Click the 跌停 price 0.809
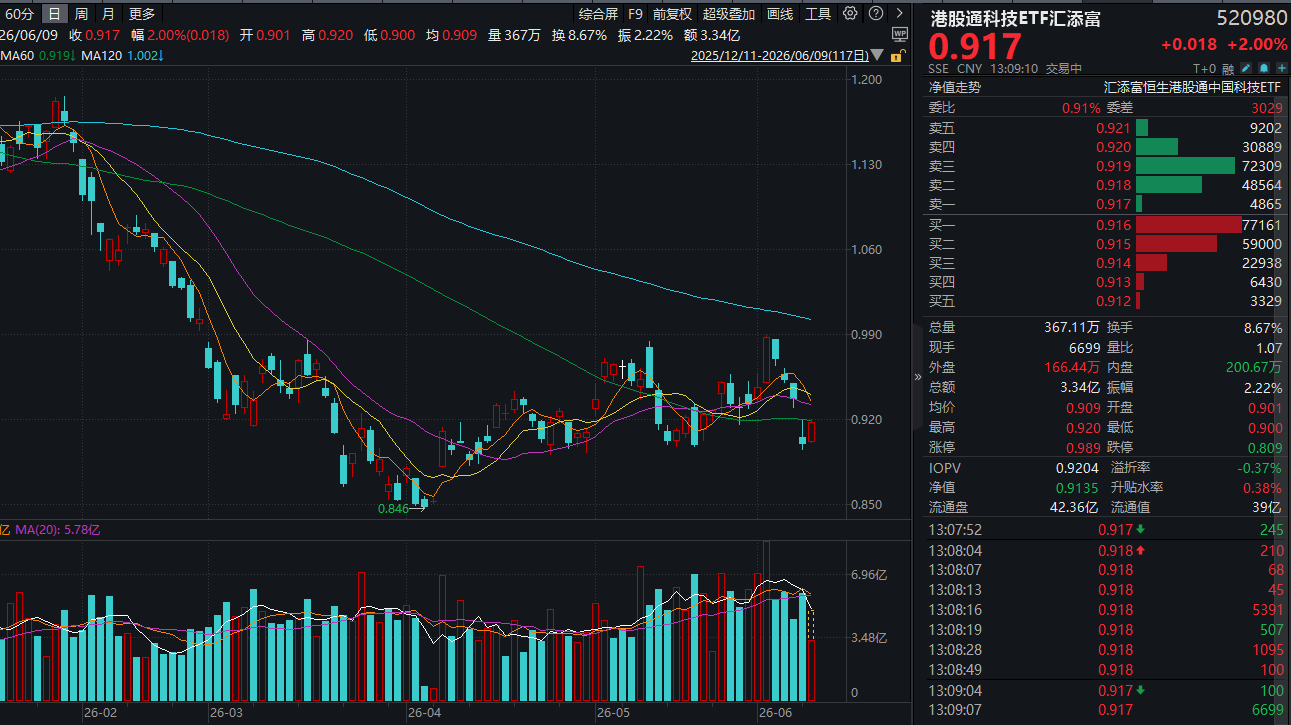 [x=1265, y=448]
